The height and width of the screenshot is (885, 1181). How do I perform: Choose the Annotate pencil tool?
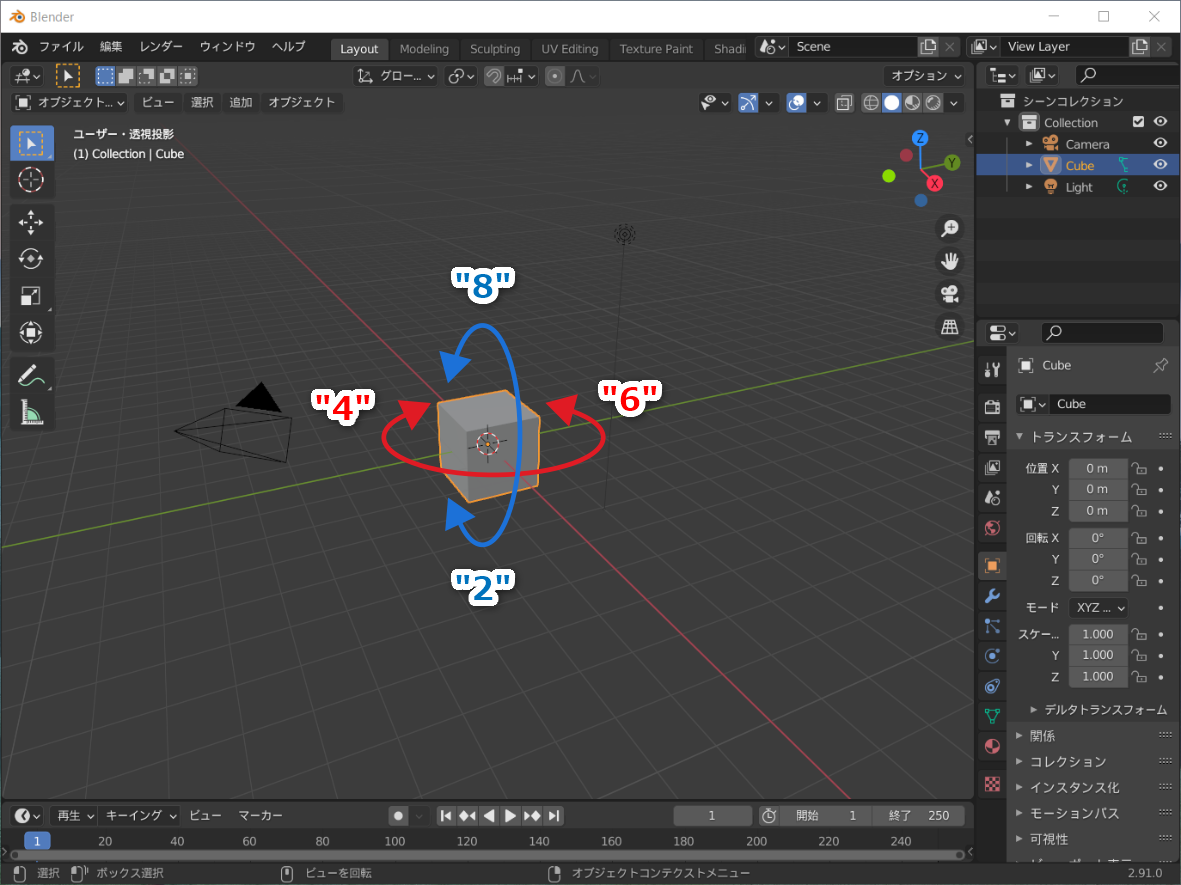[x=31, y=376]
